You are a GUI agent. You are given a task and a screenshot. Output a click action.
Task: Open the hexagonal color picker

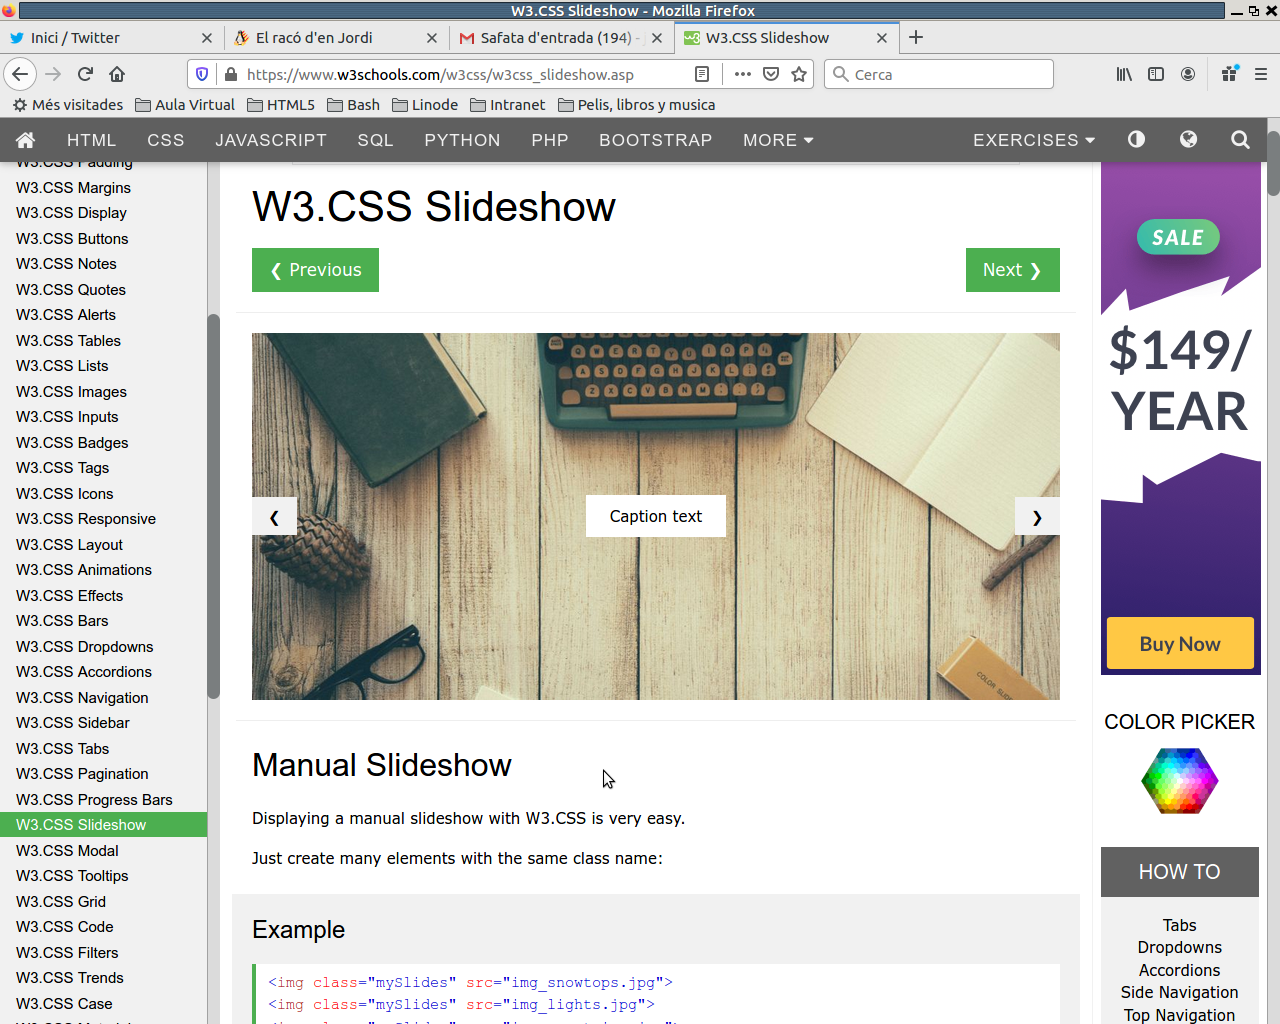pos(1180,780)
